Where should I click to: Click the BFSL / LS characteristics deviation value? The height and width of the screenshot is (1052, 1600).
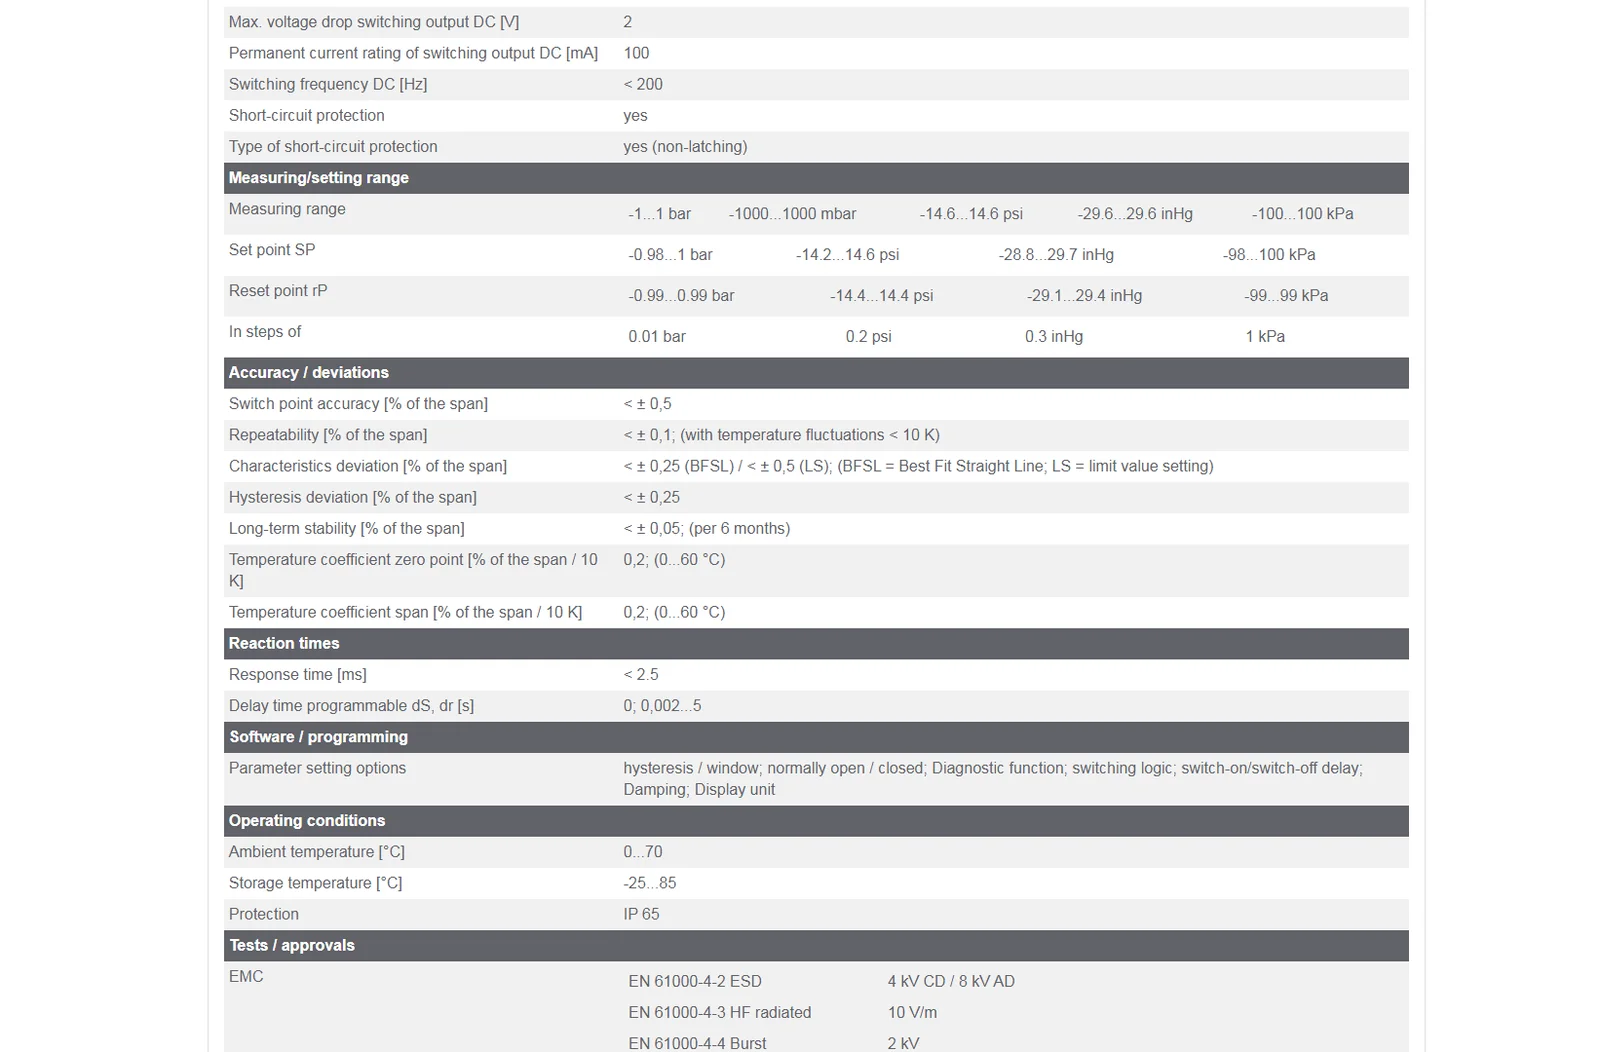(x=919, y=466)
